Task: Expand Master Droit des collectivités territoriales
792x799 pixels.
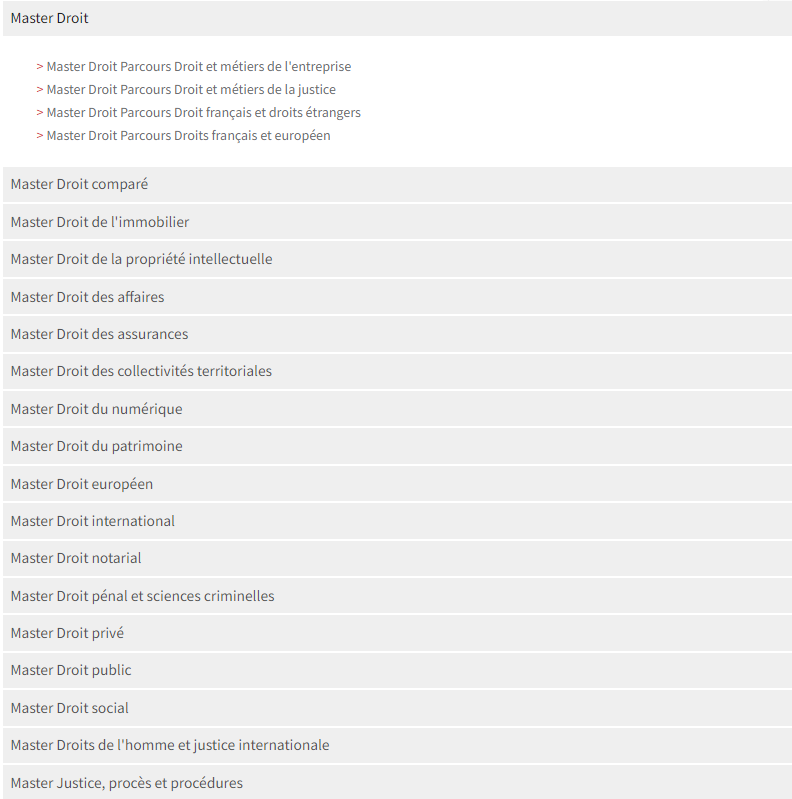Action: point(397,371)
